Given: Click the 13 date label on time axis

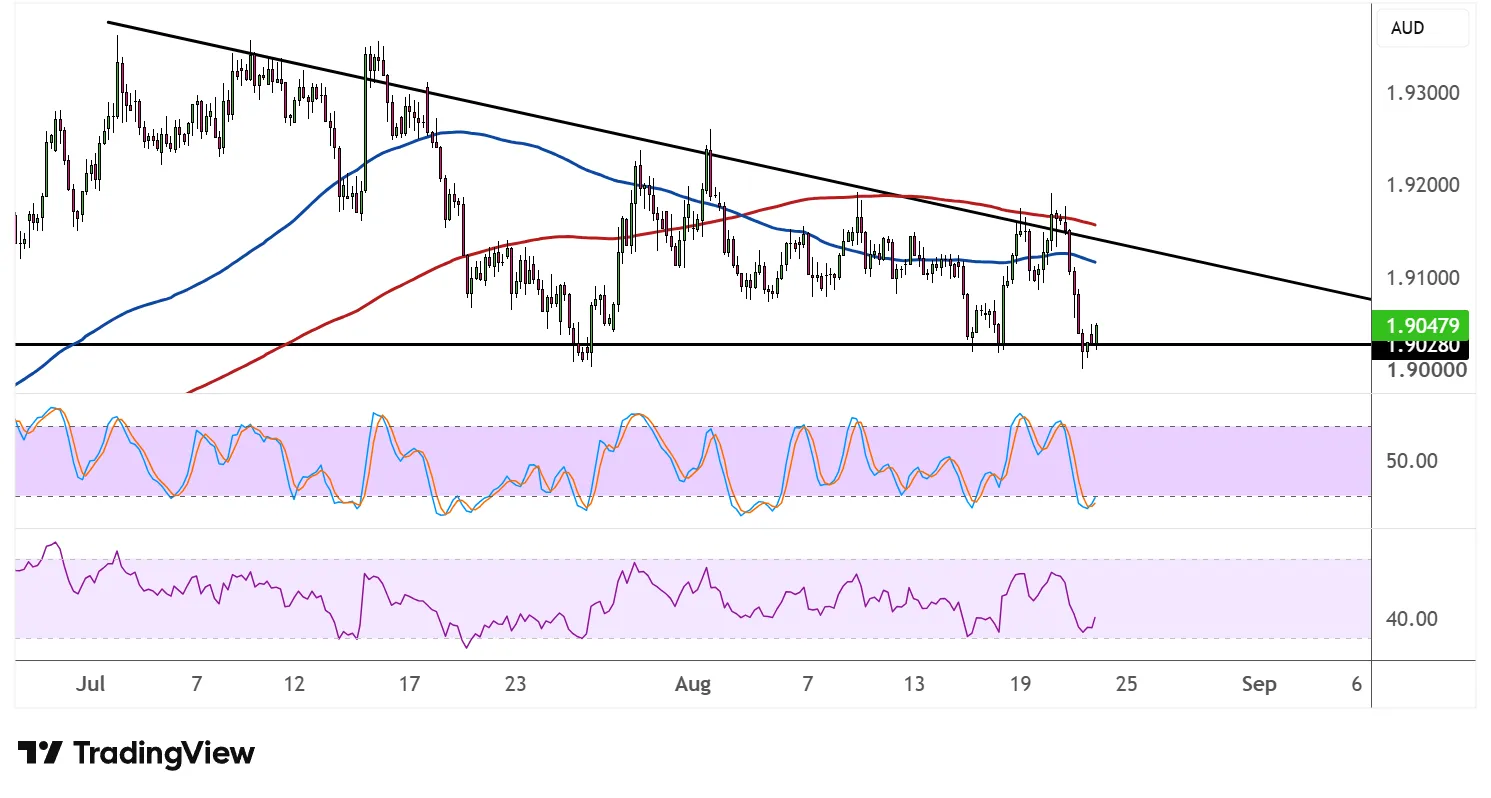Looking at the screenshot, I should tap(913, 685).
